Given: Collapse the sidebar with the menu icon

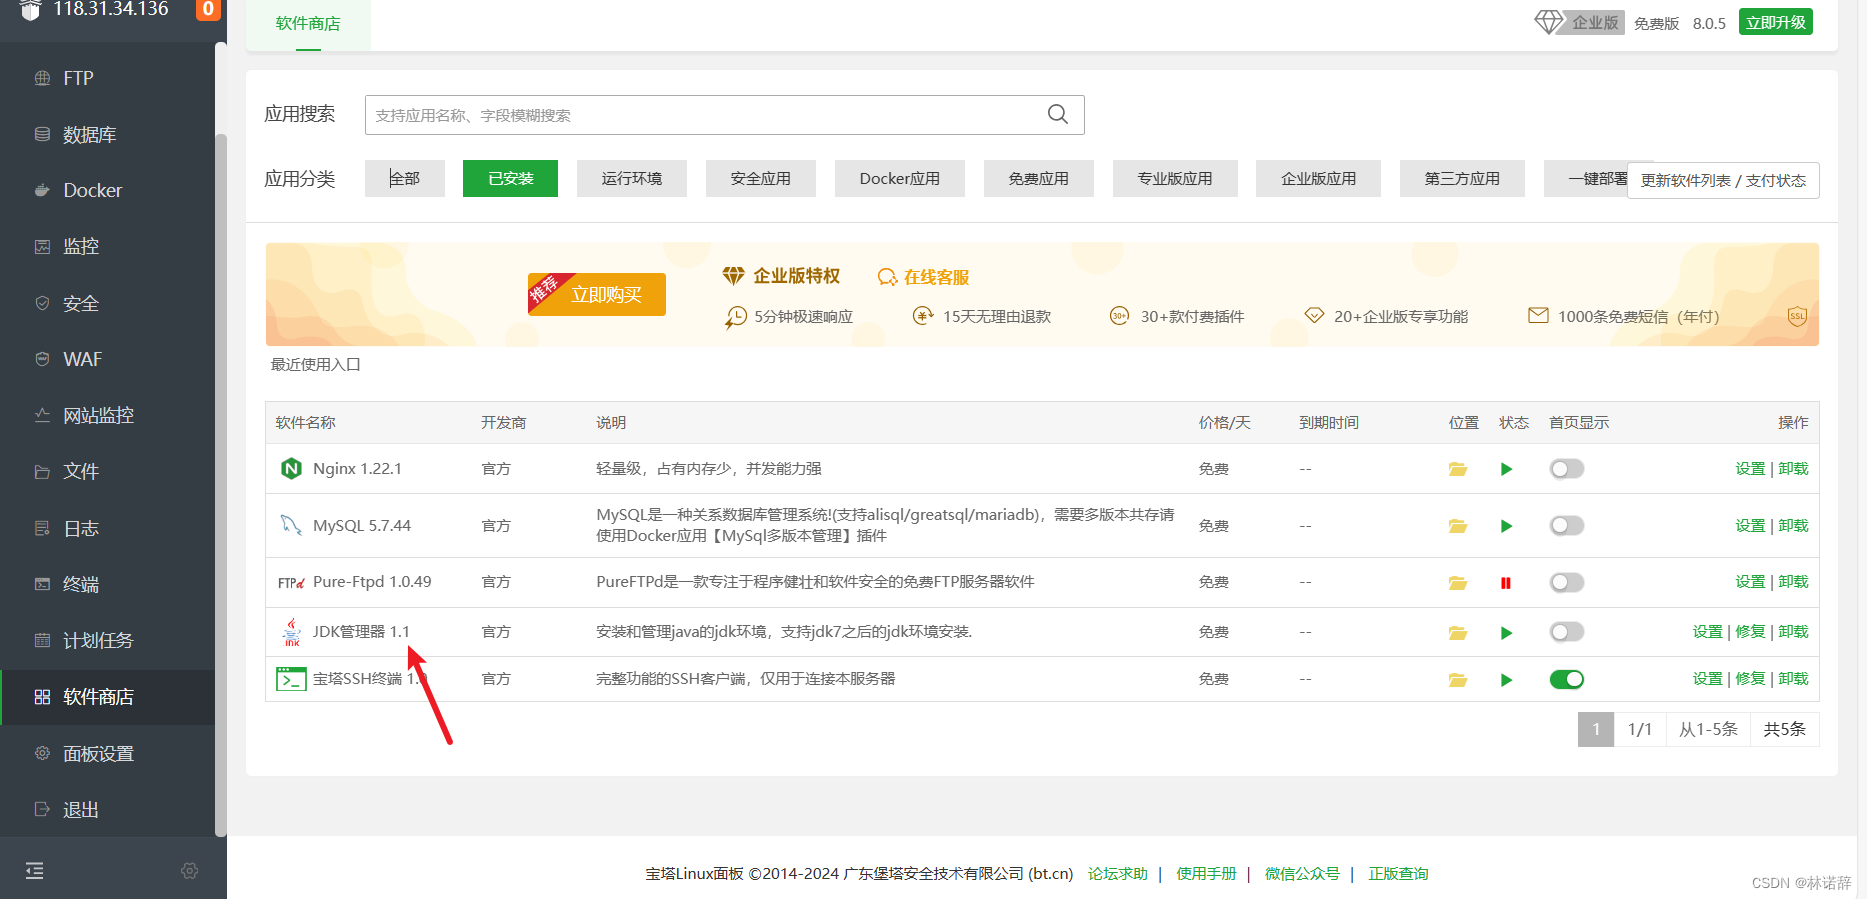Looking at the screenshot, I should [x=35, y=871].
